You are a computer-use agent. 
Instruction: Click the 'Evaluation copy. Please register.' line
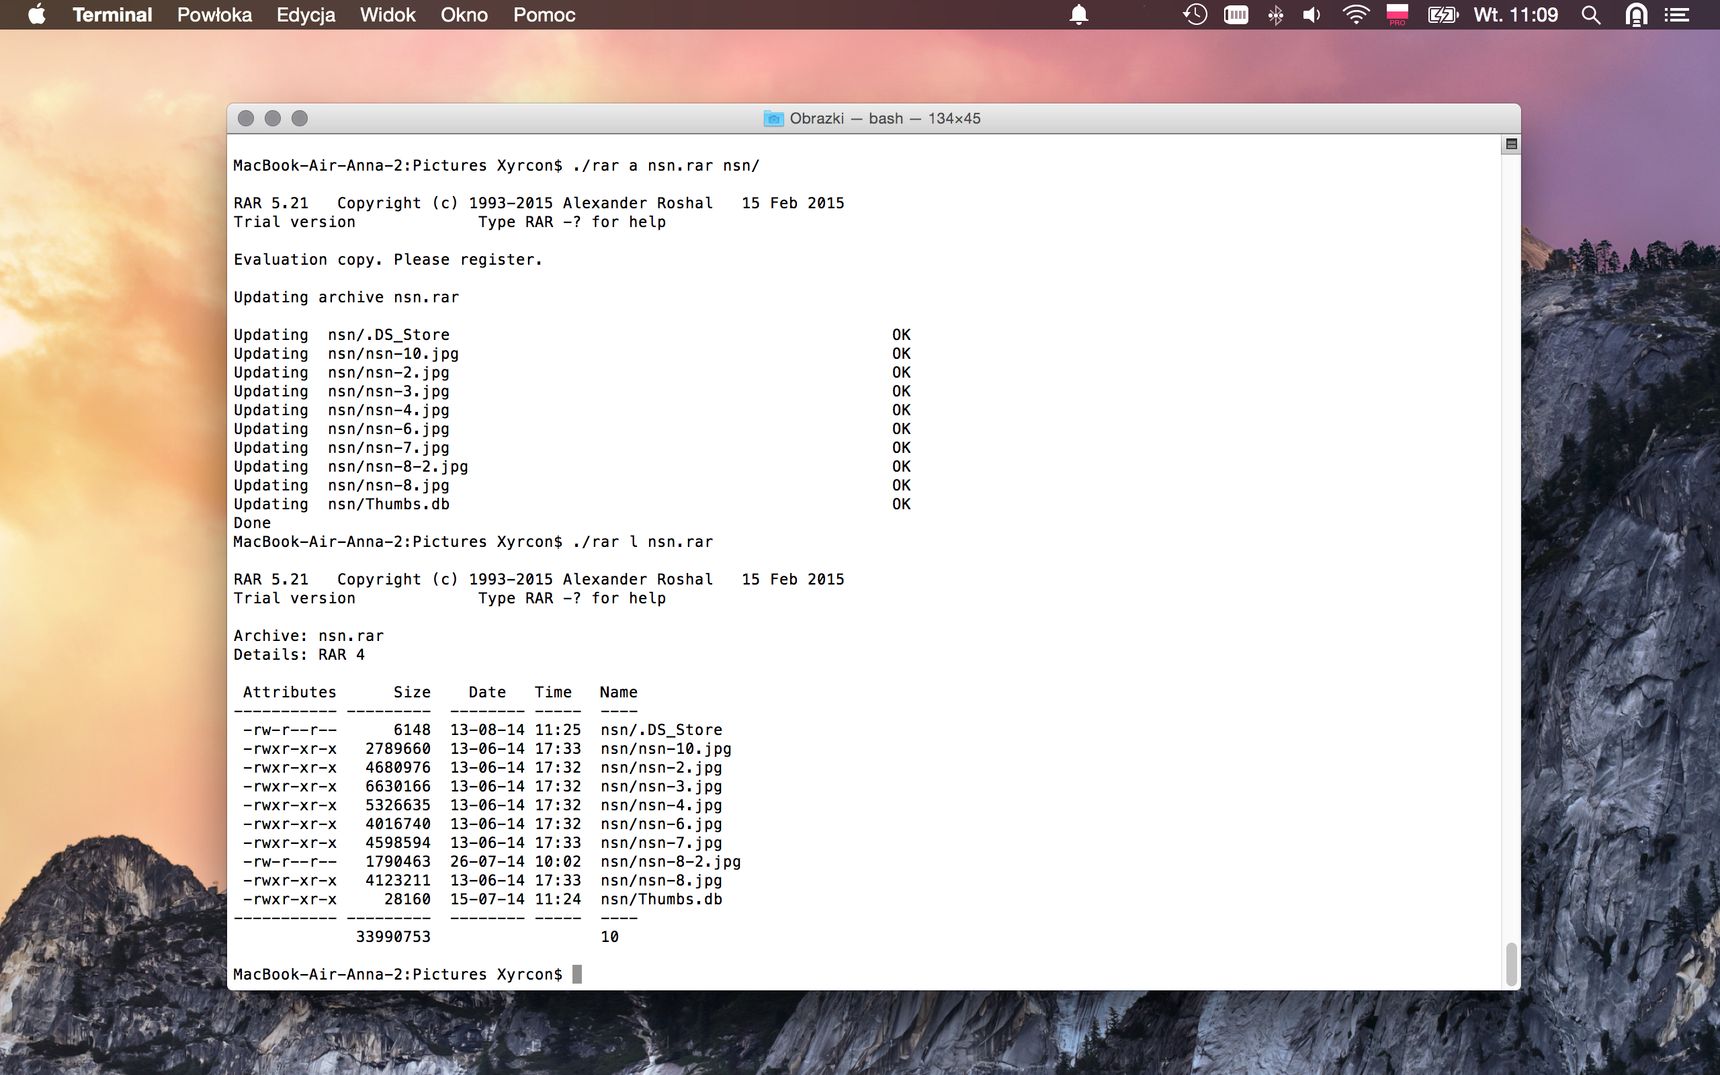click(x=388, y=259)
